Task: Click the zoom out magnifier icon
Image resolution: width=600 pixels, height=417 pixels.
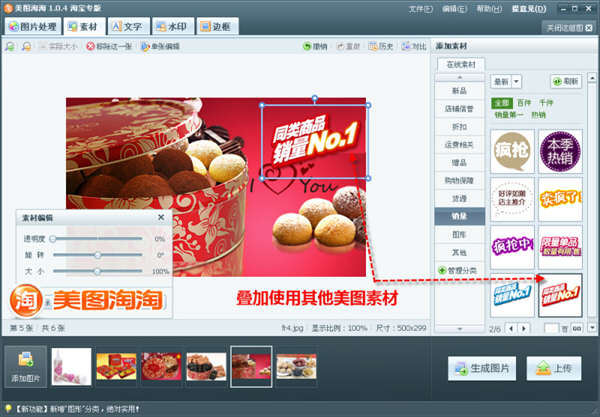Action: coord(26,46)
